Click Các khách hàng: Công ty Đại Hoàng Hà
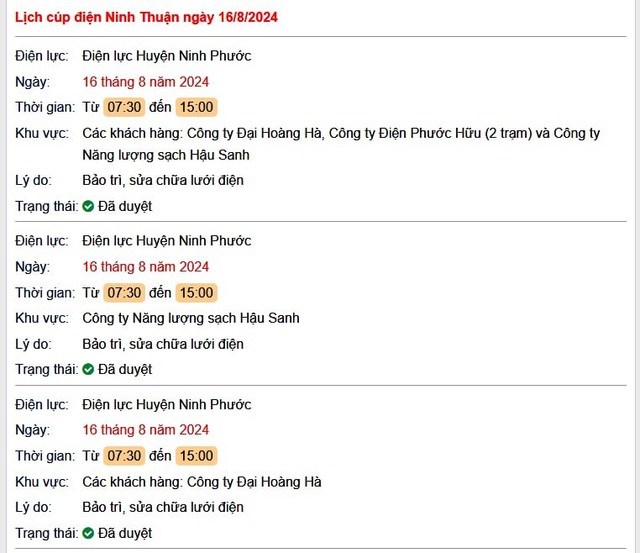Screen dimensions: 640x553 (202, 482)
